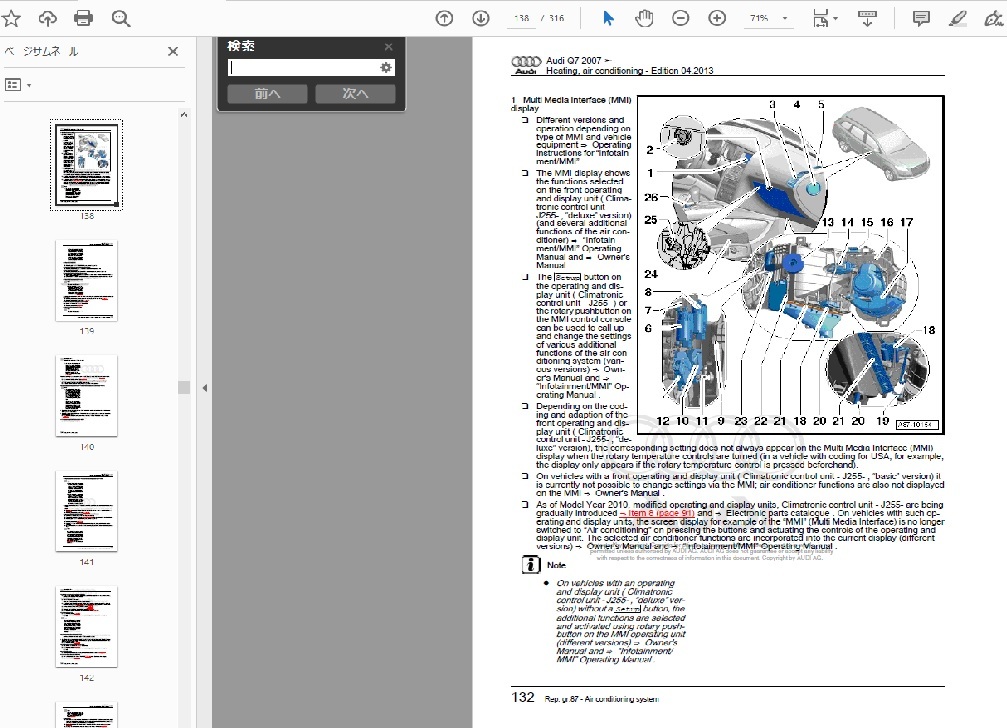Click the scrolling mode toolbar icon

pos(867,18)
